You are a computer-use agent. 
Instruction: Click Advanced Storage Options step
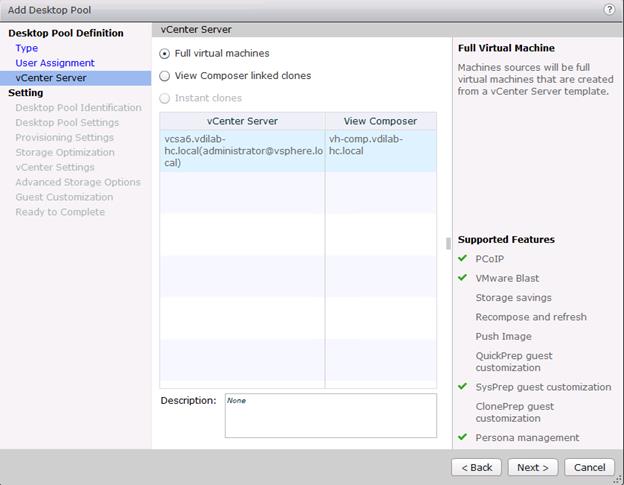[78, 182]
